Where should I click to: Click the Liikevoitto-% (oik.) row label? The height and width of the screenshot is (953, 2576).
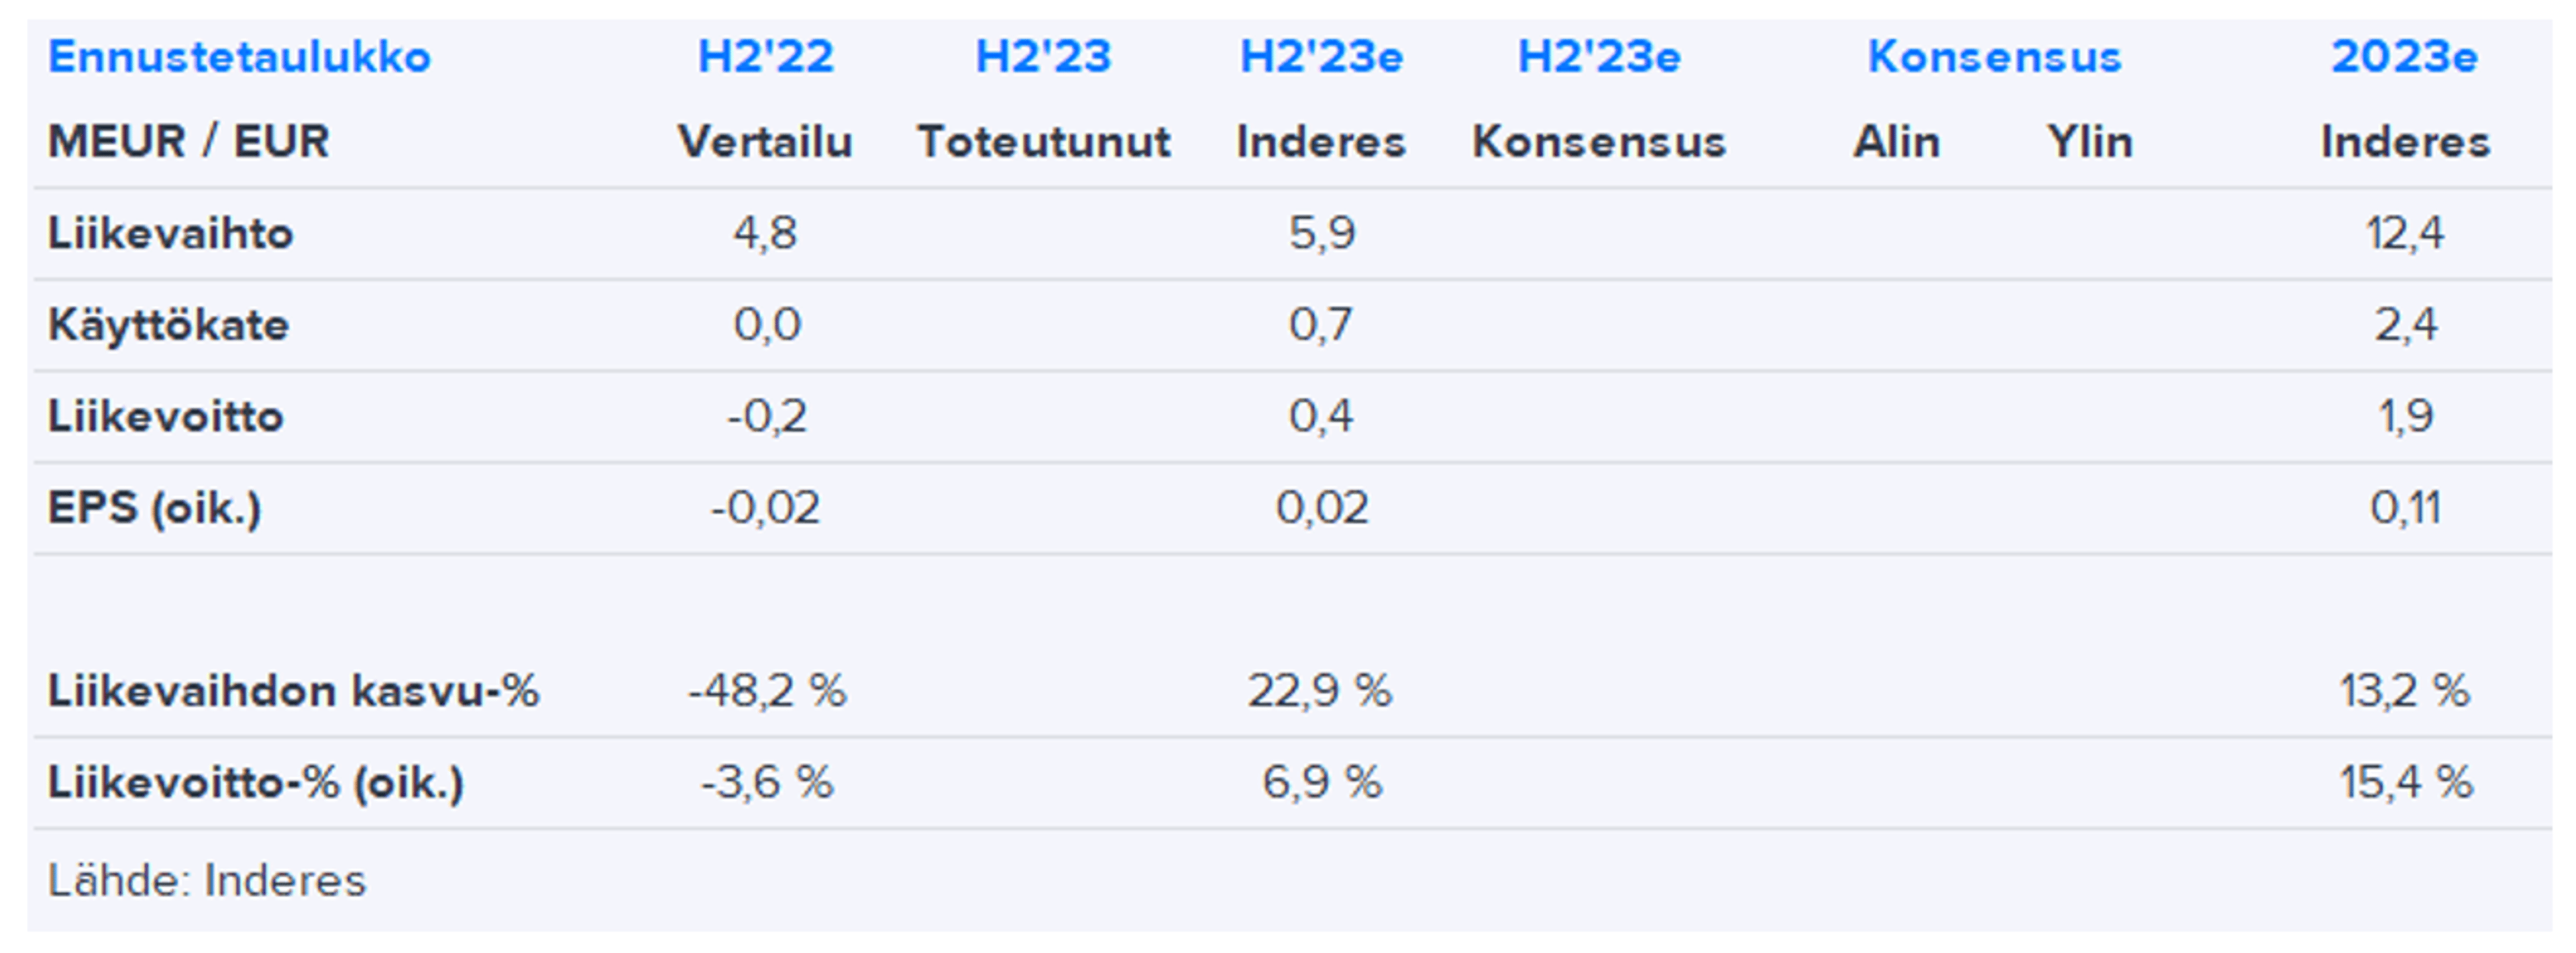[256, 782]
